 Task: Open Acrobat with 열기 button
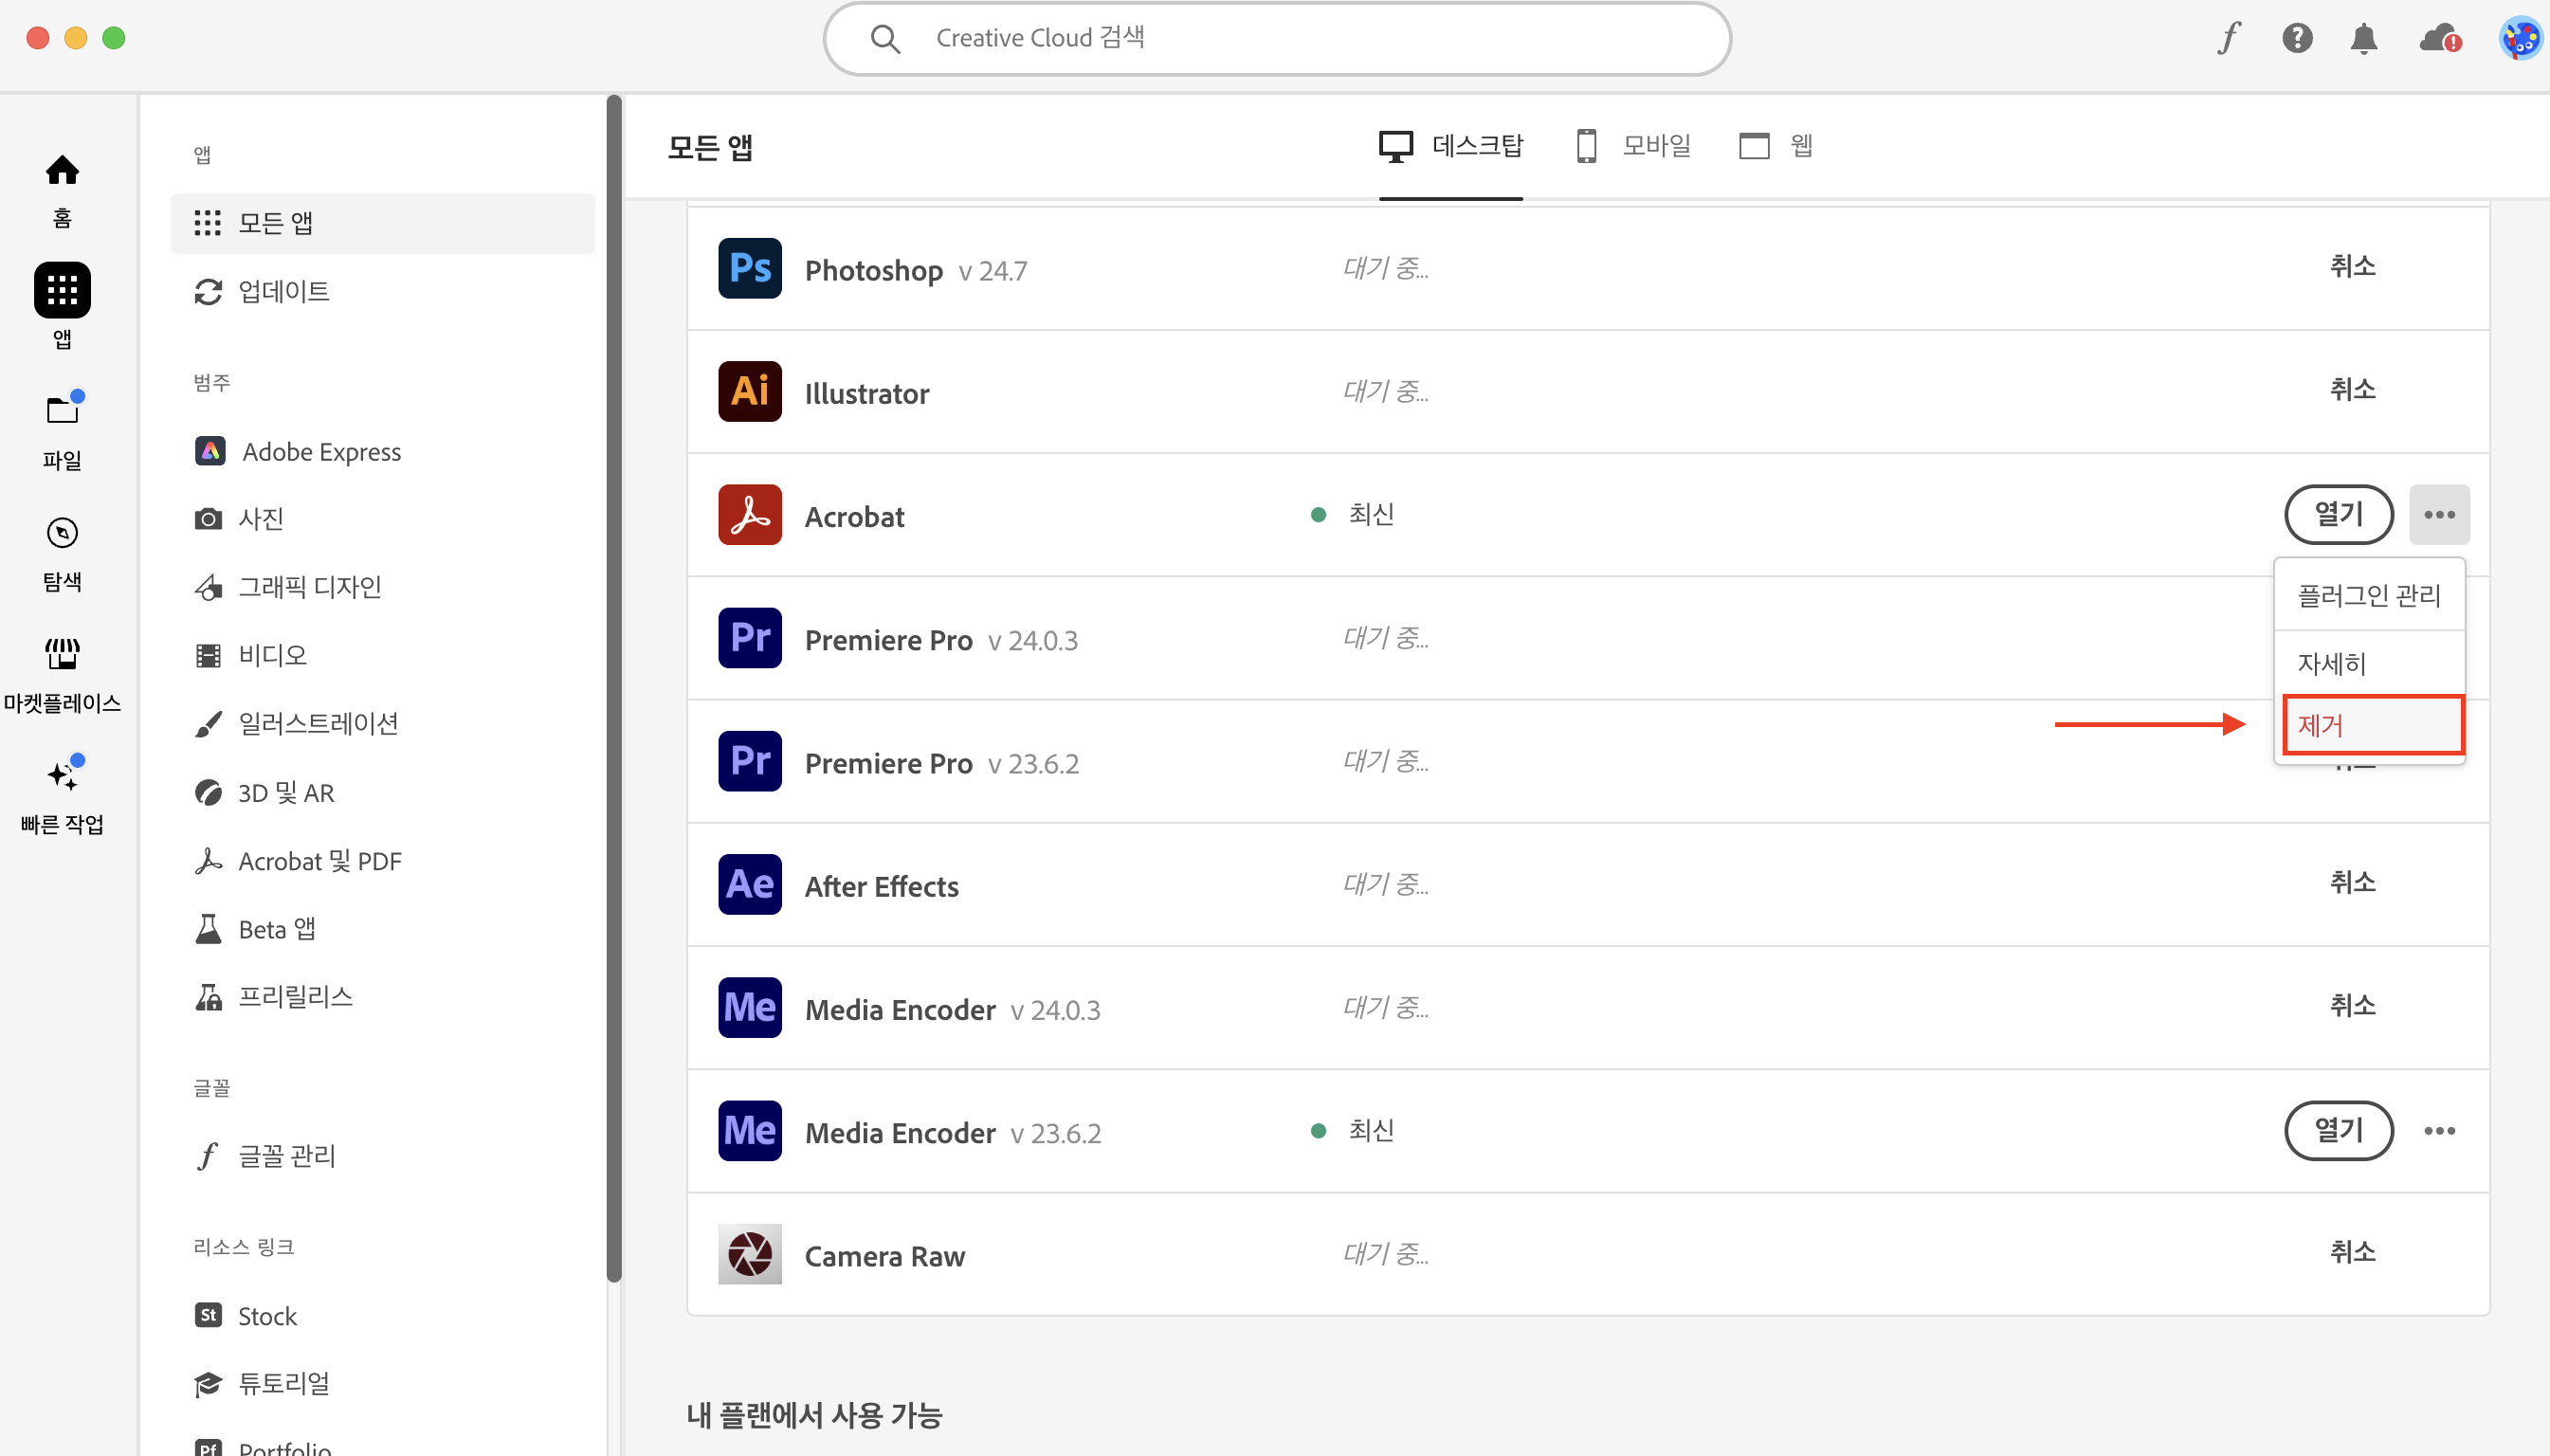point(2339,514)
